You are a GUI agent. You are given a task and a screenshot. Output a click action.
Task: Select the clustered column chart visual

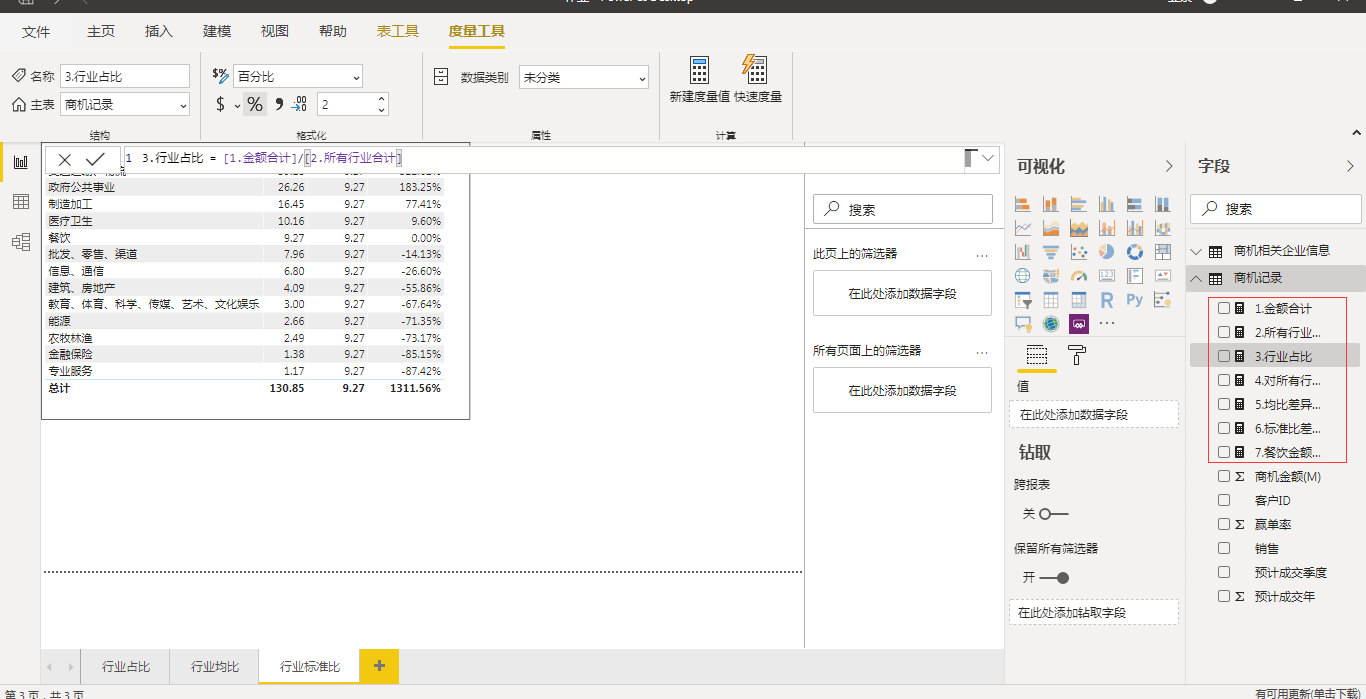click(1107, 204)
